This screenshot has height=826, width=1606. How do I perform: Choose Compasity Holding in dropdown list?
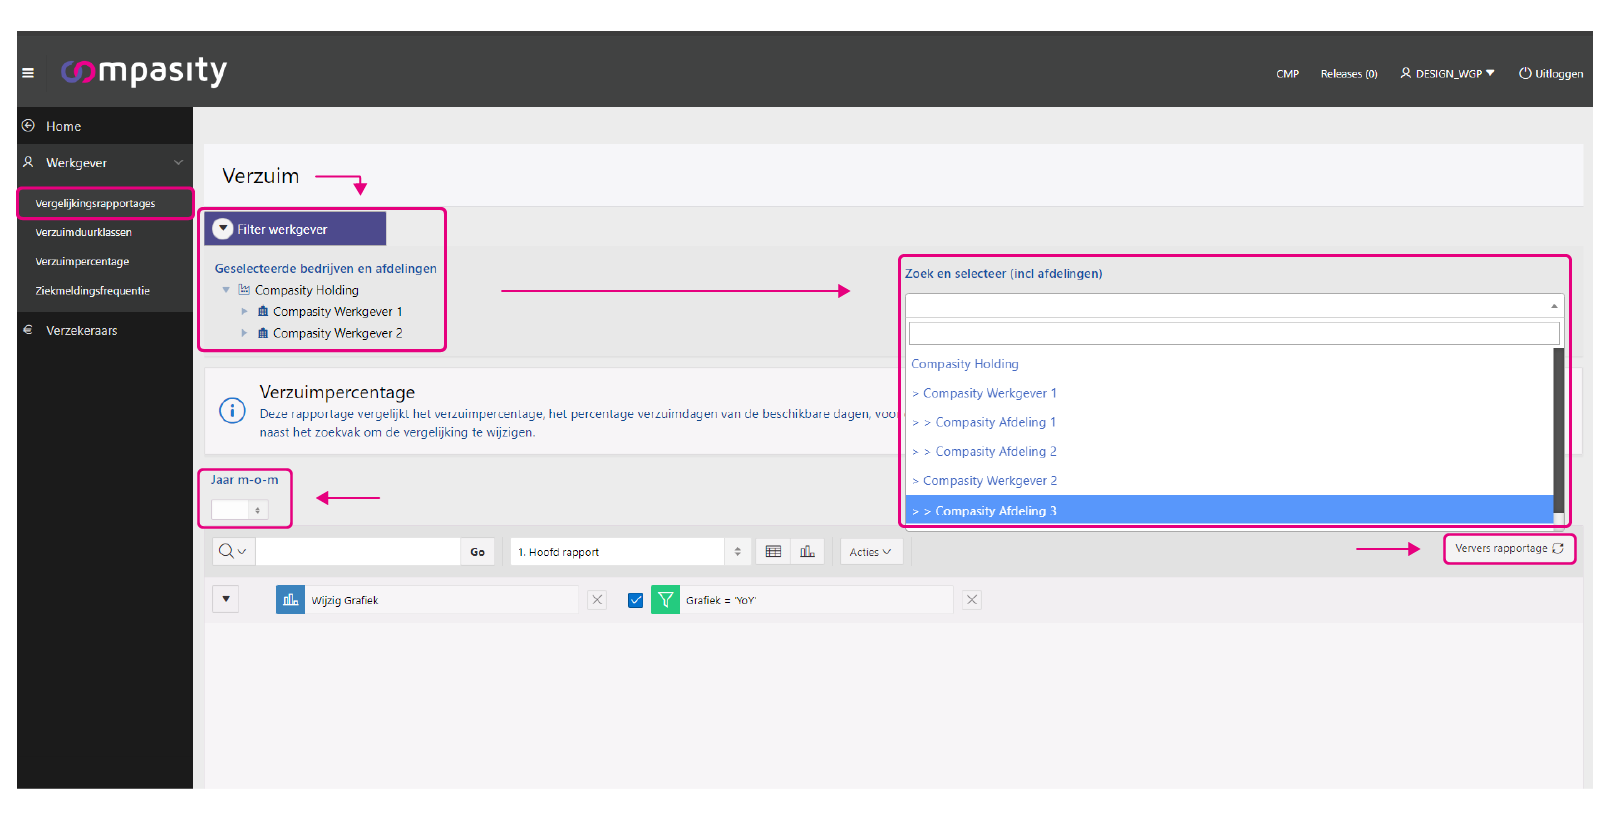click(x=1229, y=364)
